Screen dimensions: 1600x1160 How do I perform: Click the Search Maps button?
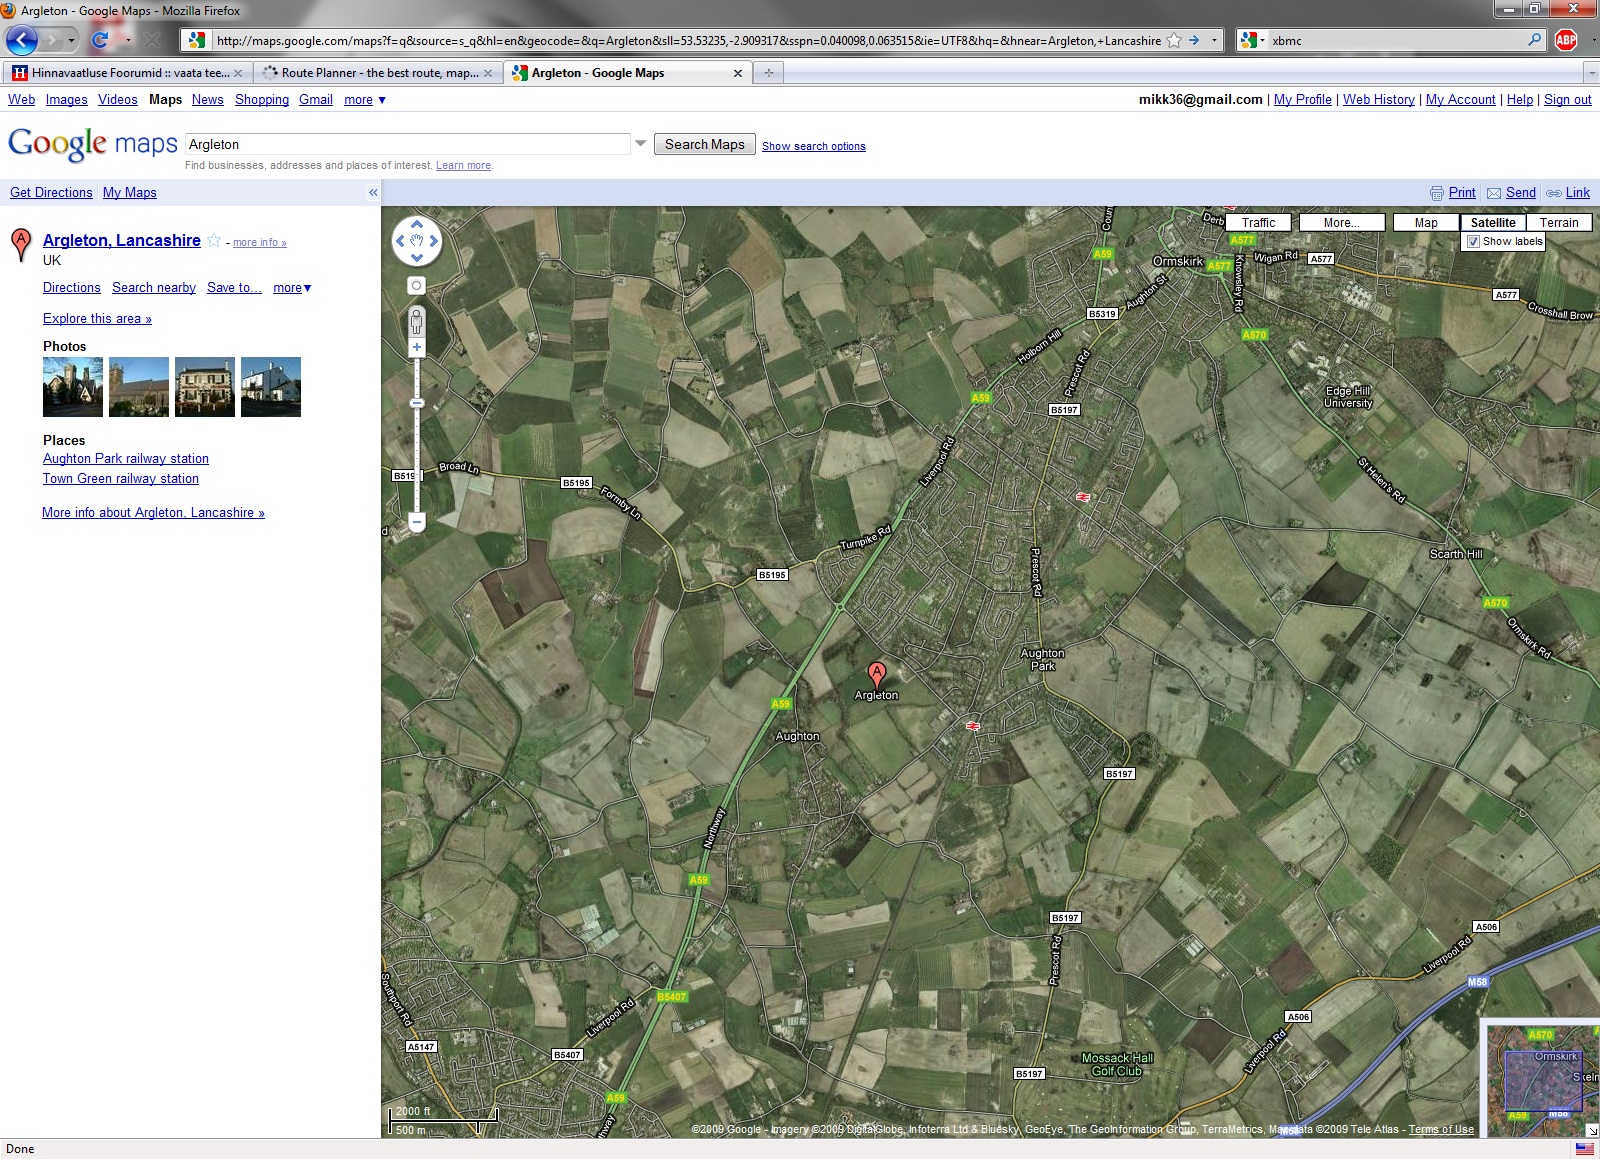click(x=705, y=144)
